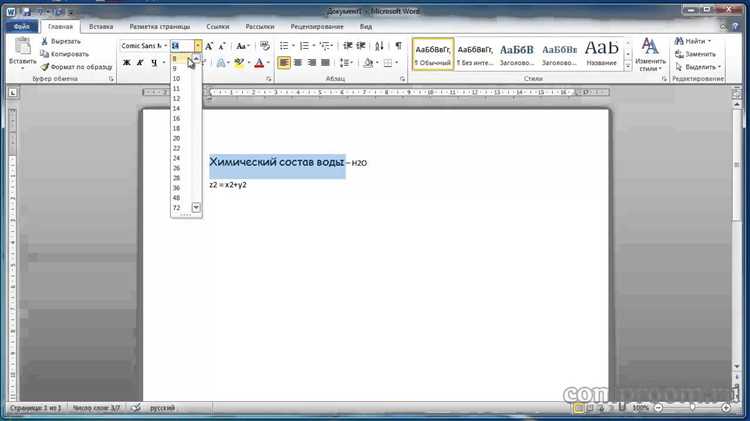Screen dimensions: 750x421
Task: Switch to the Рецензирование tab
Action: [317, 27]
